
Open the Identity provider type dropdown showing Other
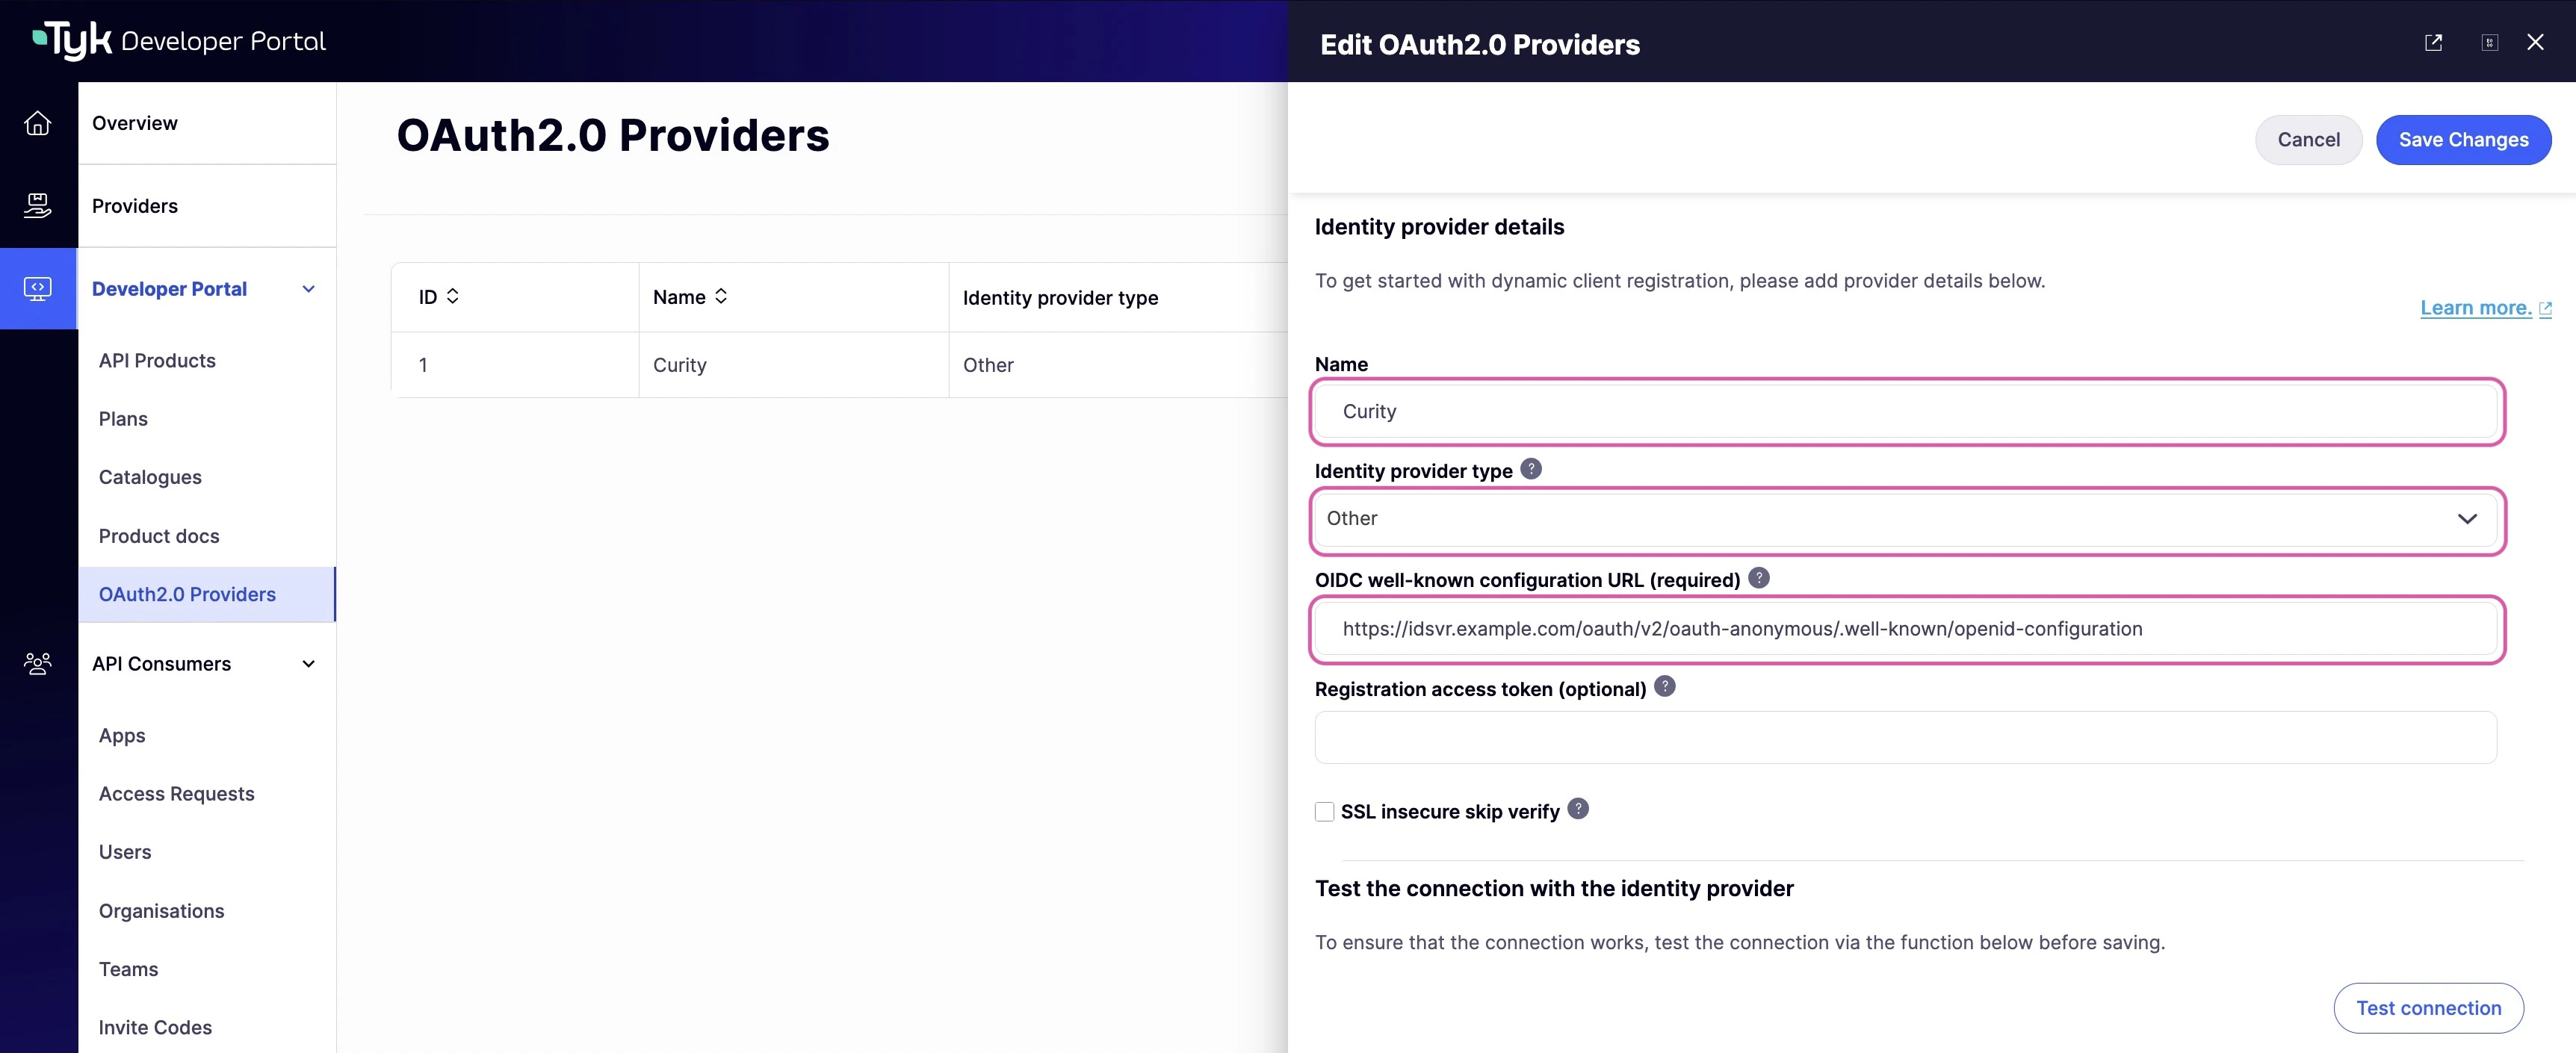(x=1906, y=519)
